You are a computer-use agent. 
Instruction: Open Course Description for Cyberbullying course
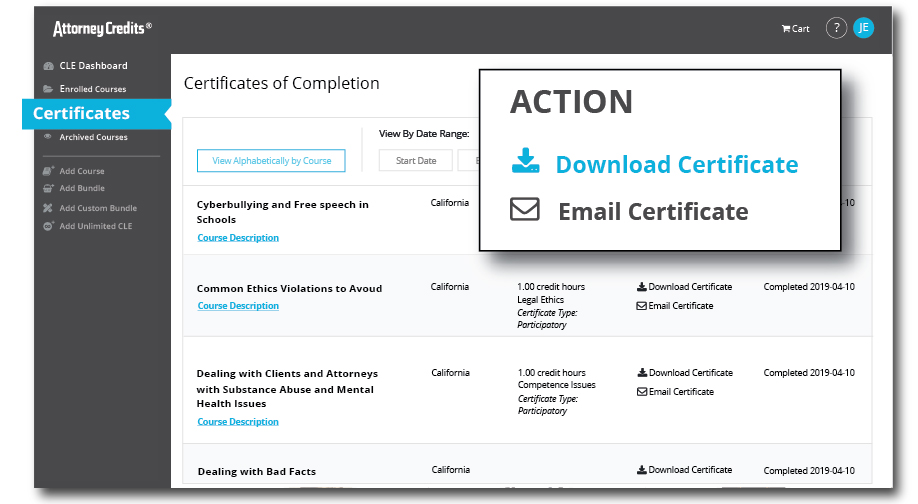(x=238, y=238)
